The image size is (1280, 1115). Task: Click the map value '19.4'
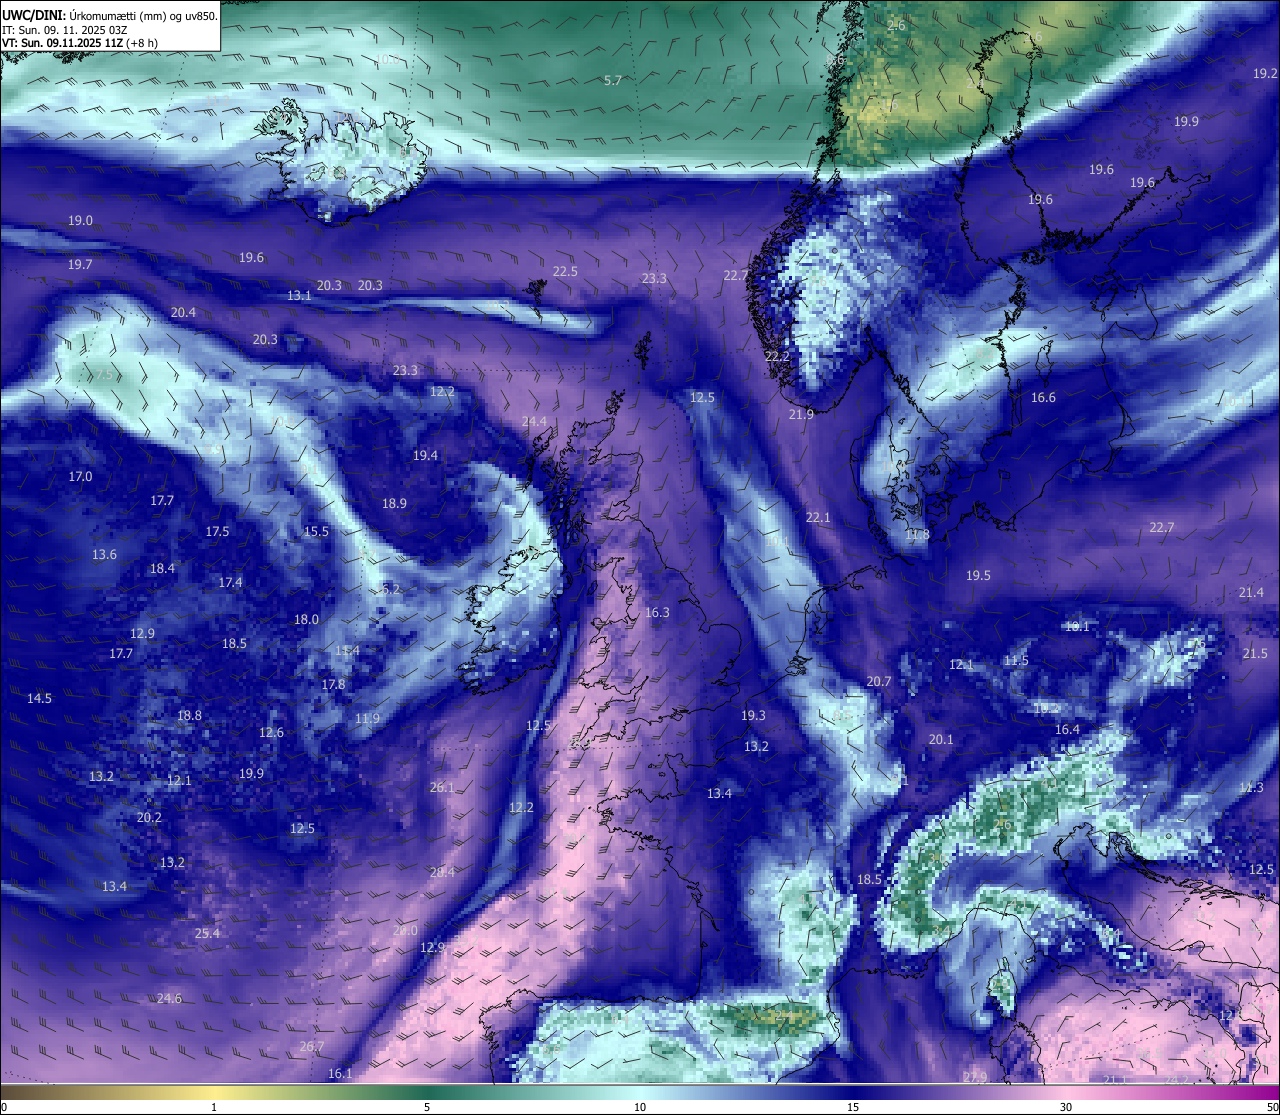click(x=425, y=455)
